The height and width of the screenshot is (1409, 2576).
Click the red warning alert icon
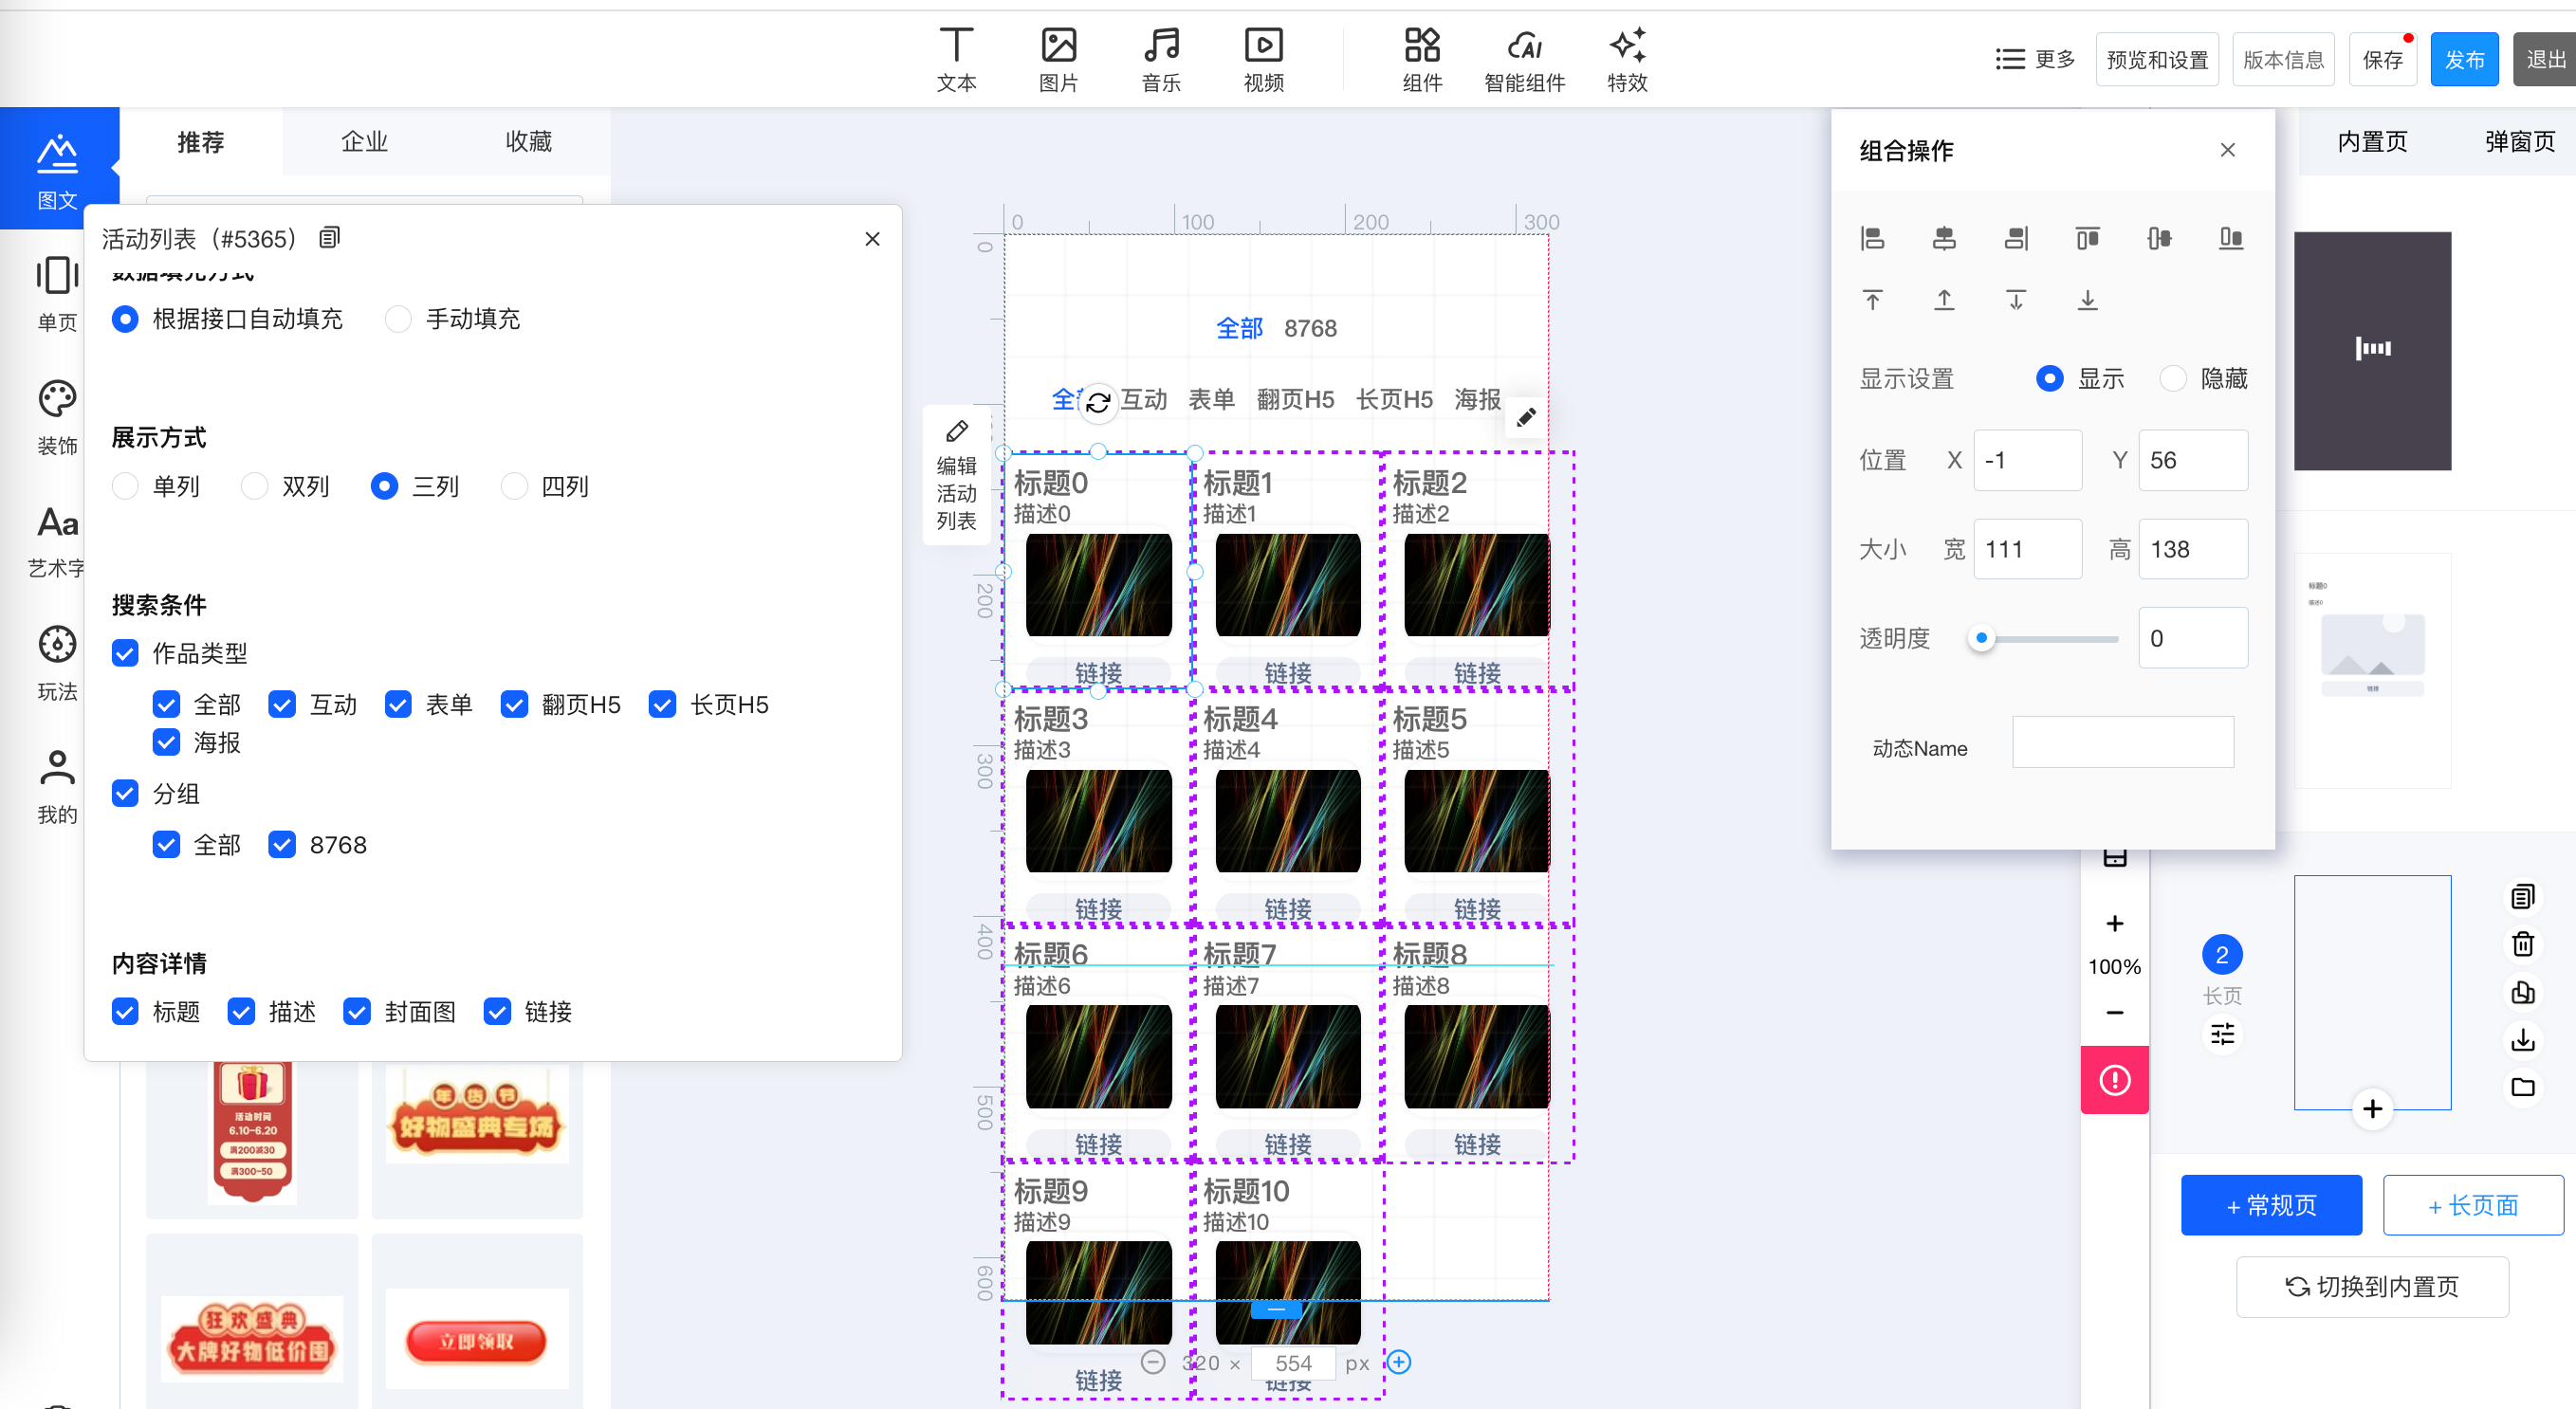pyautogui.click(x=2114, y=1080)
